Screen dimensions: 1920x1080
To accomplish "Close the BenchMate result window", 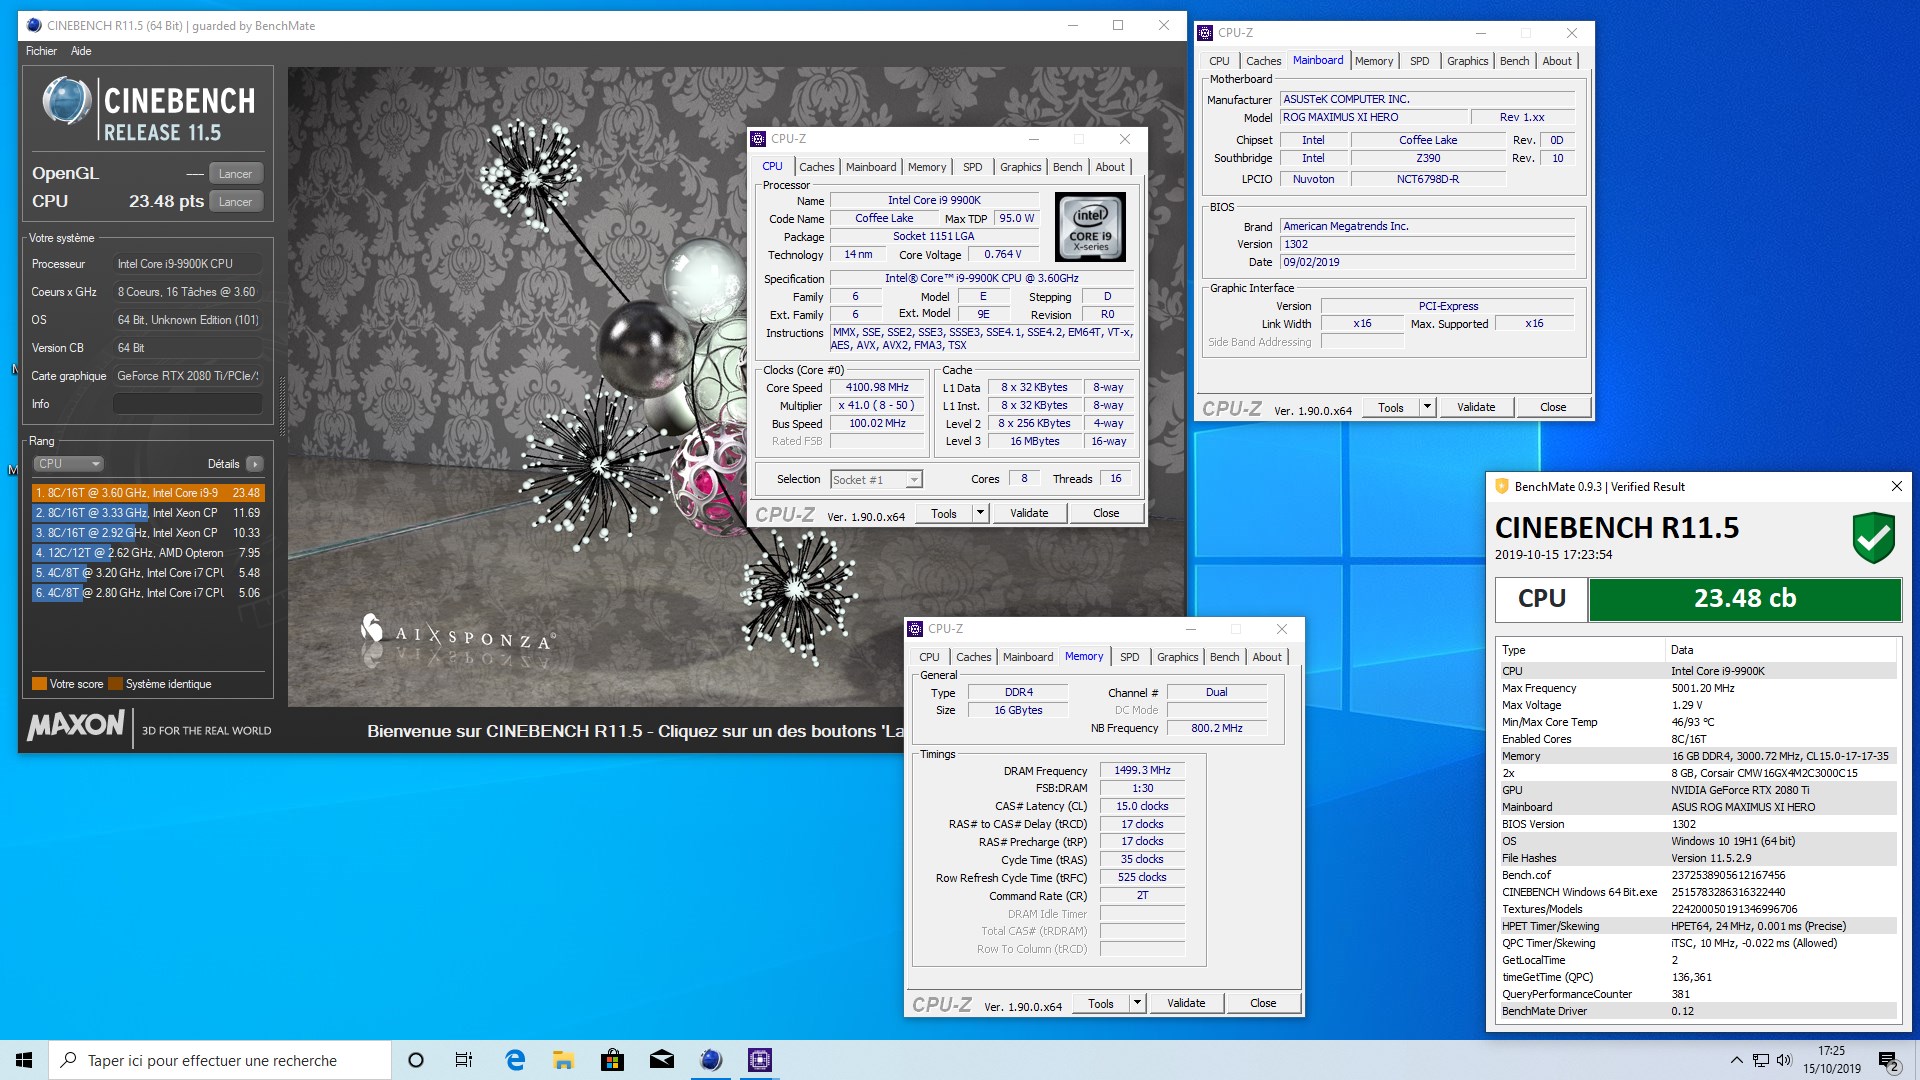I will point(1897,486).
